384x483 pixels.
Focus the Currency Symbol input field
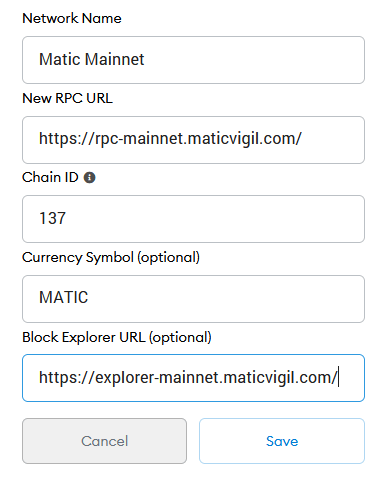coord(193,299)
